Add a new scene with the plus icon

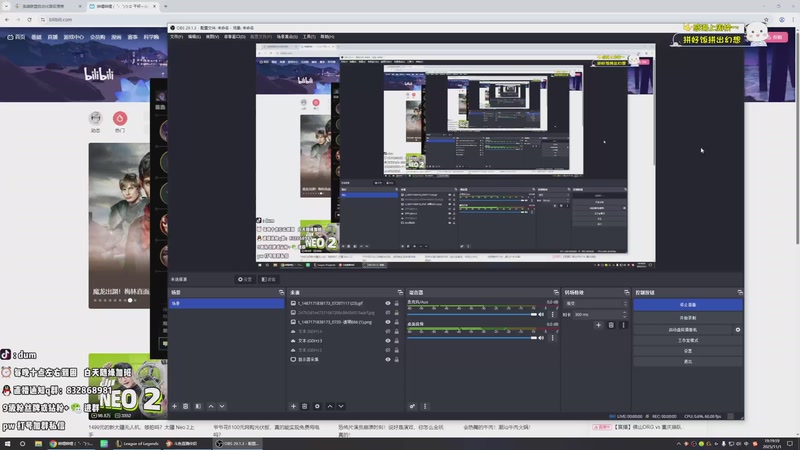174,406
